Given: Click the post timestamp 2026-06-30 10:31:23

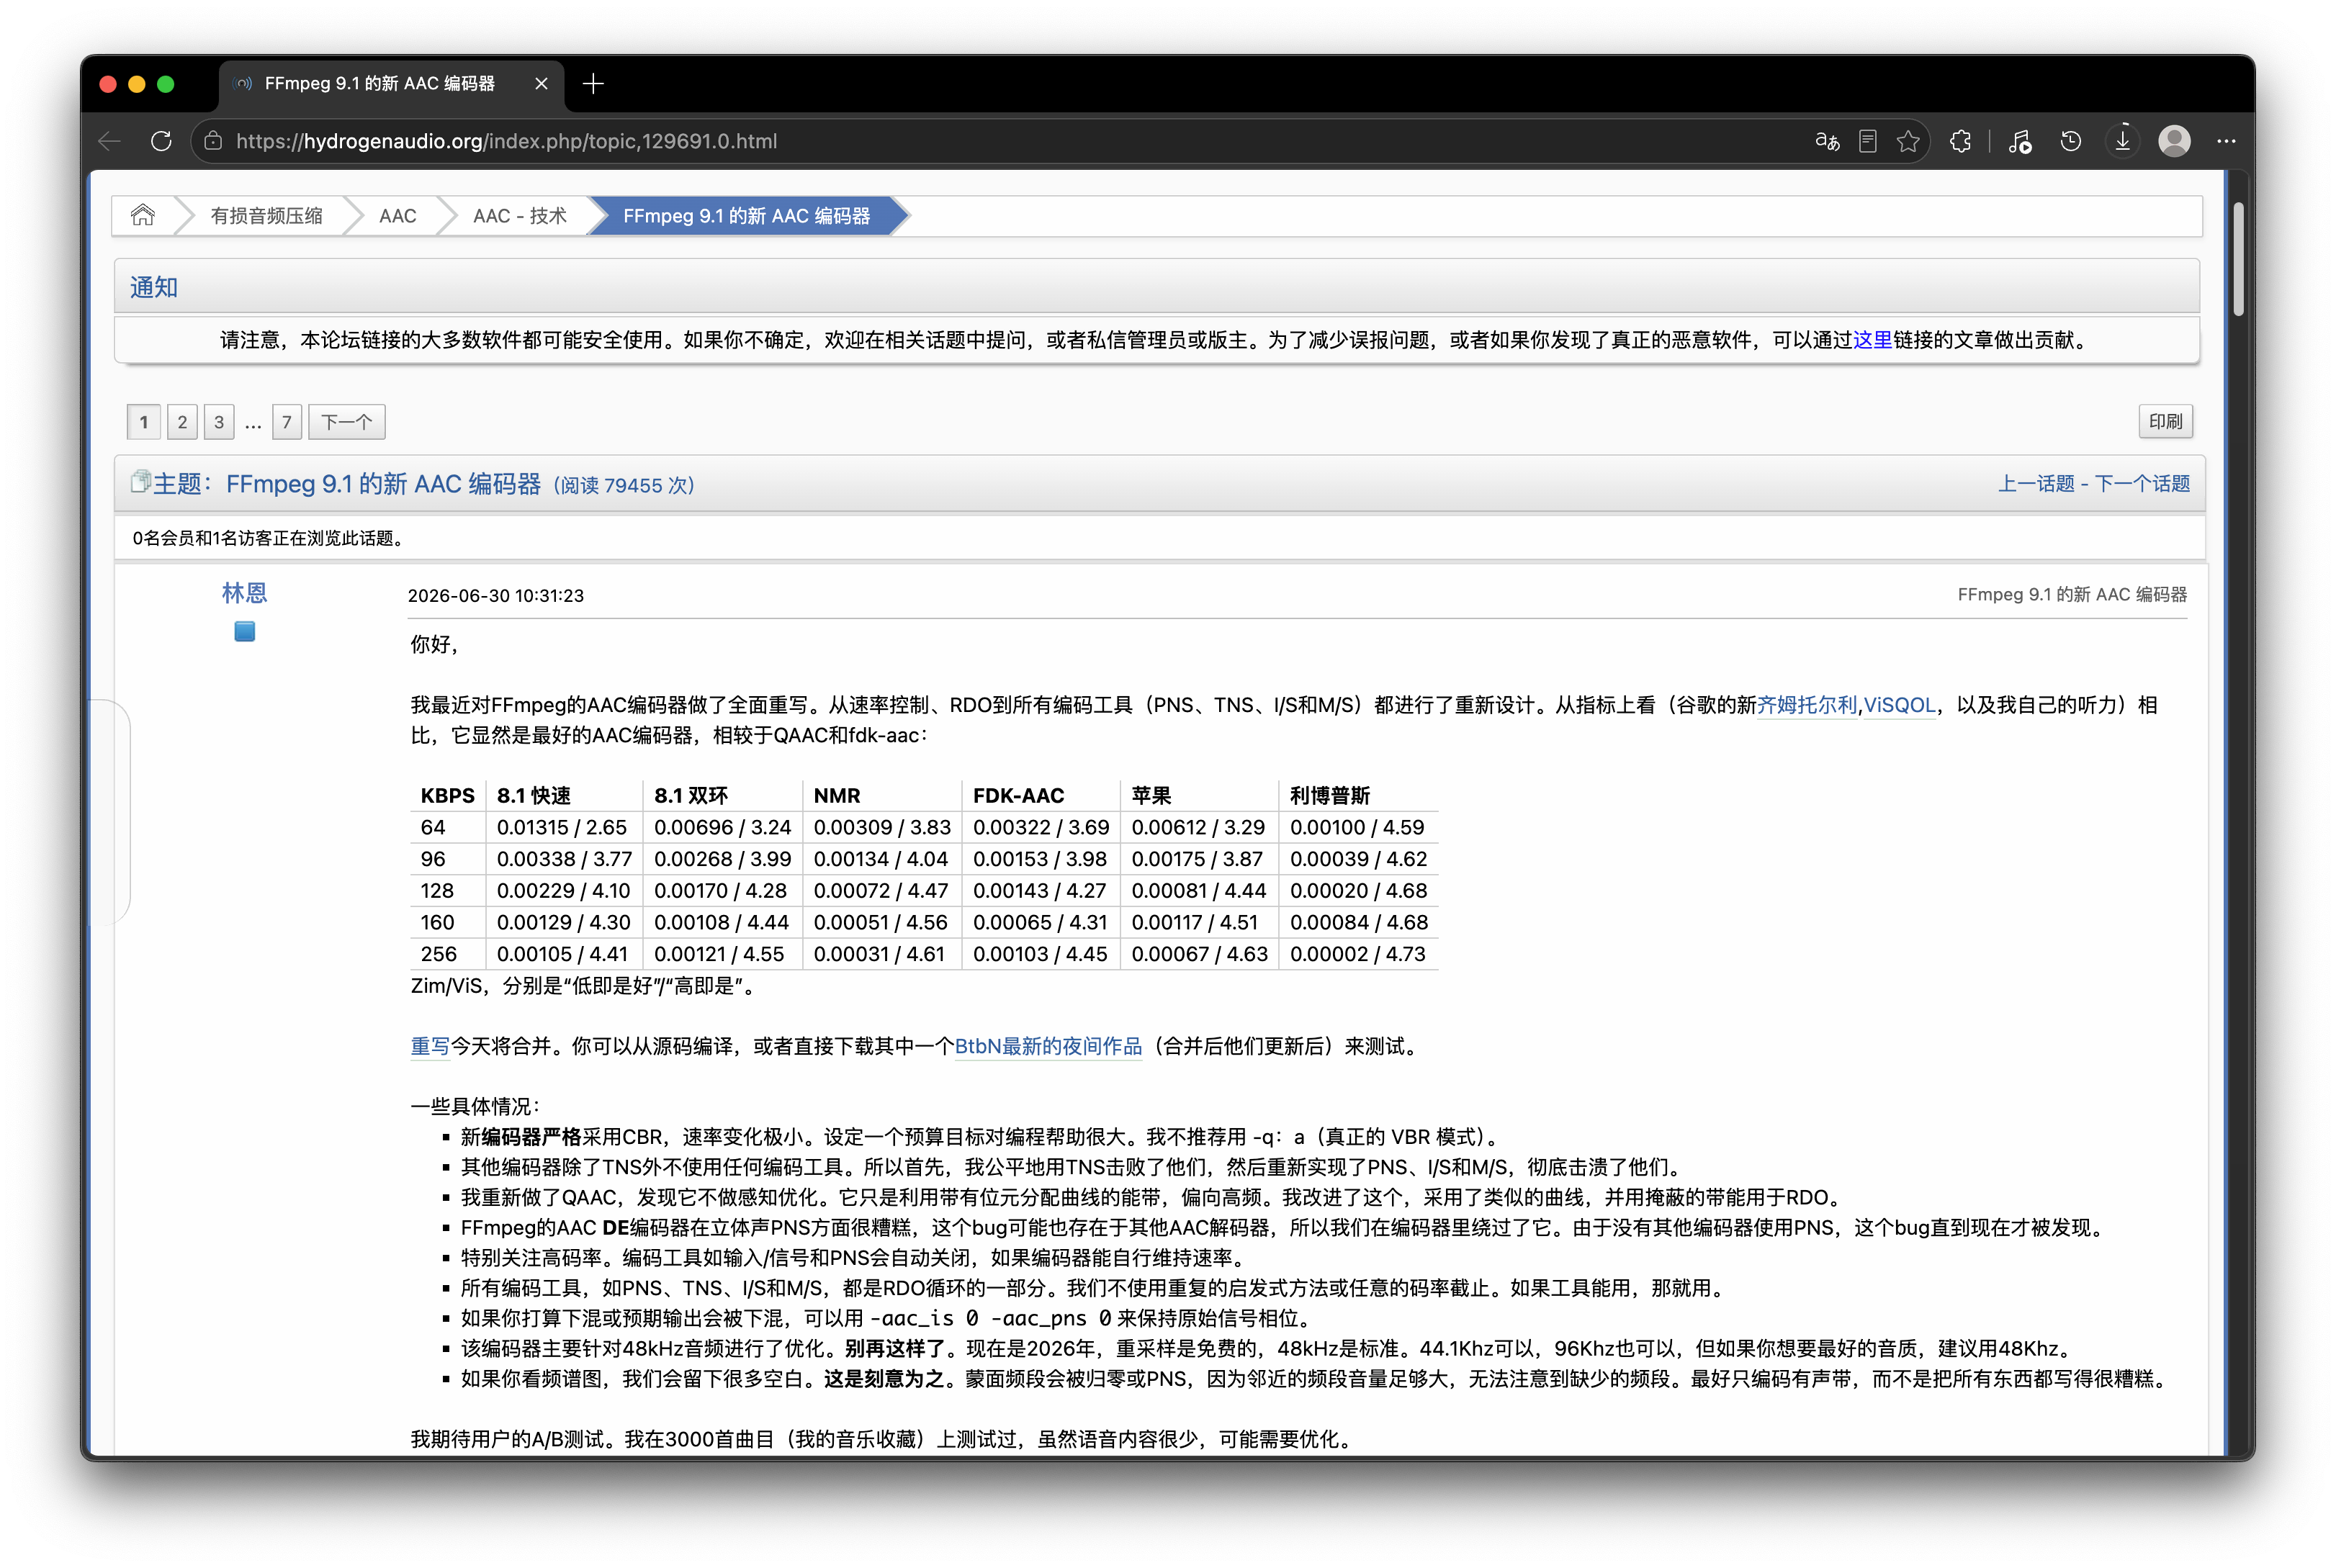Looking at the screenshot, I should click(x=496, y=596).
